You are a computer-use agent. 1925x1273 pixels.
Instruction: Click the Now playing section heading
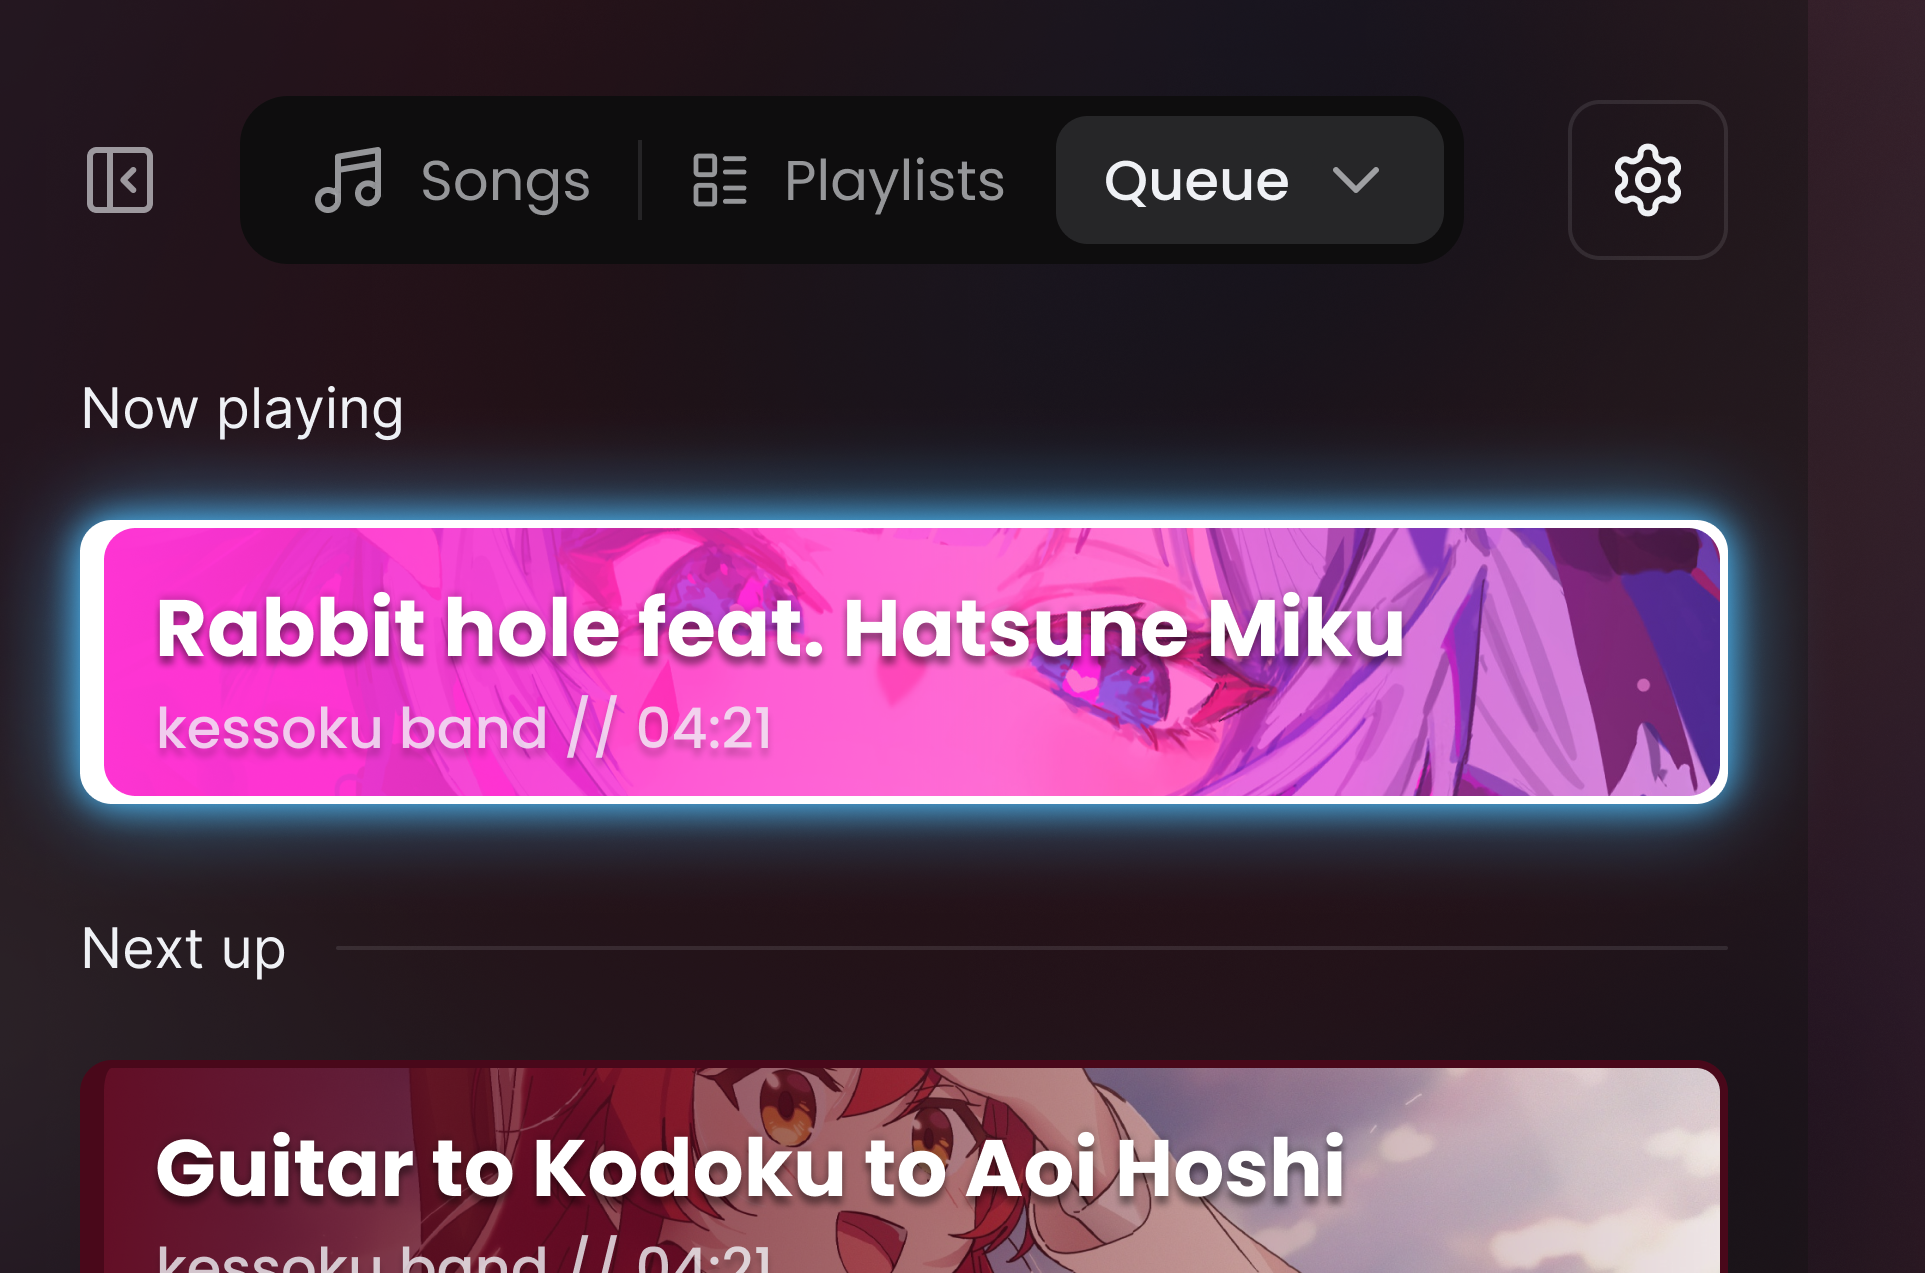point(243,410)
